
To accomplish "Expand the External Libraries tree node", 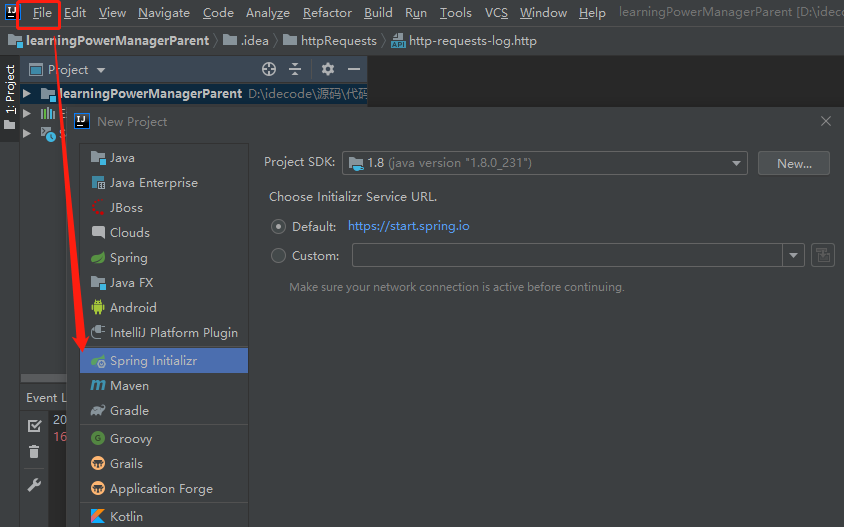I will click(x=26, y=113).
